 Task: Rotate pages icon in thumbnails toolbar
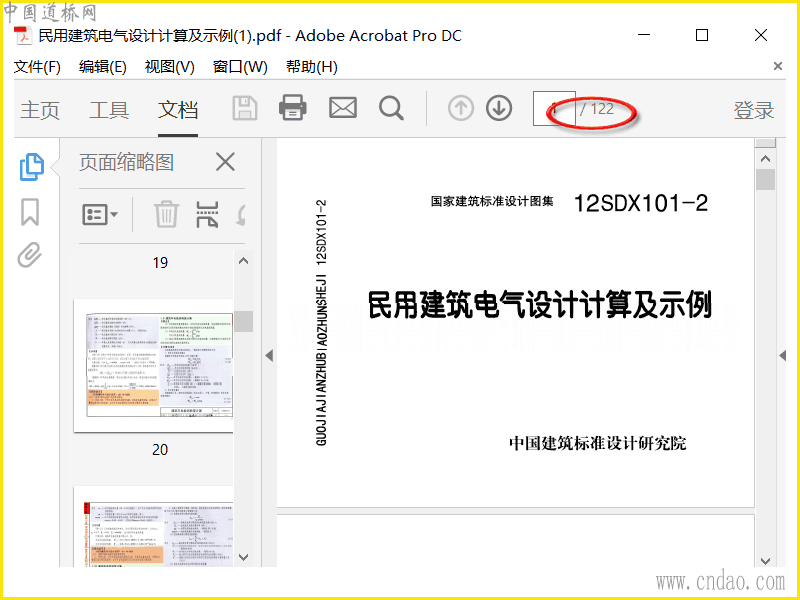(x=241, y=215)
